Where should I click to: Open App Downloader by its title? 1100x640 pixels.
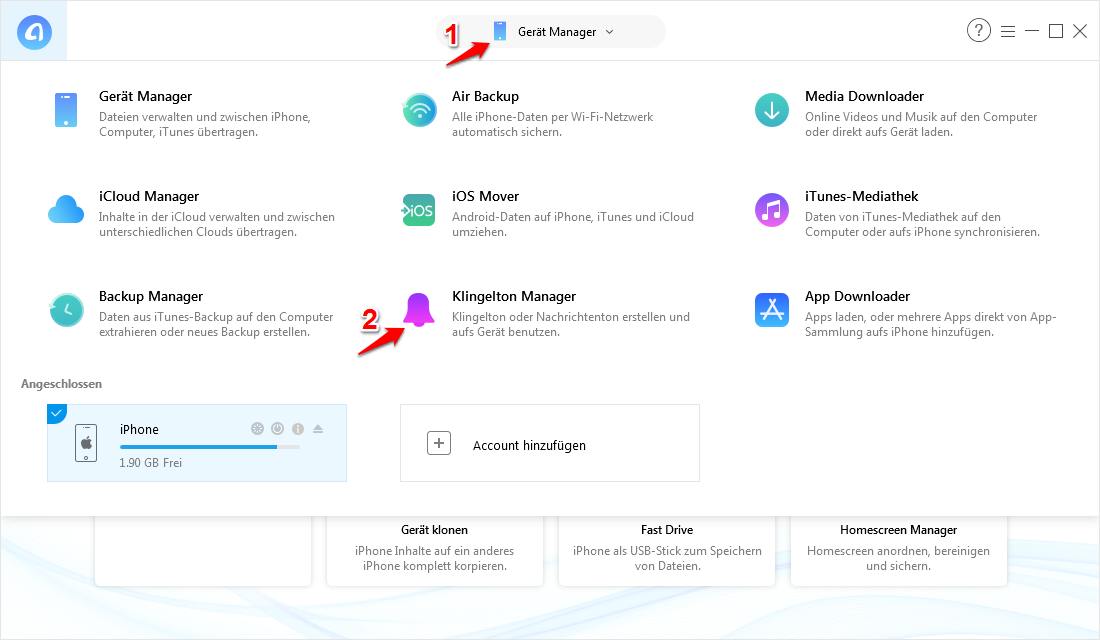[857, 296]
